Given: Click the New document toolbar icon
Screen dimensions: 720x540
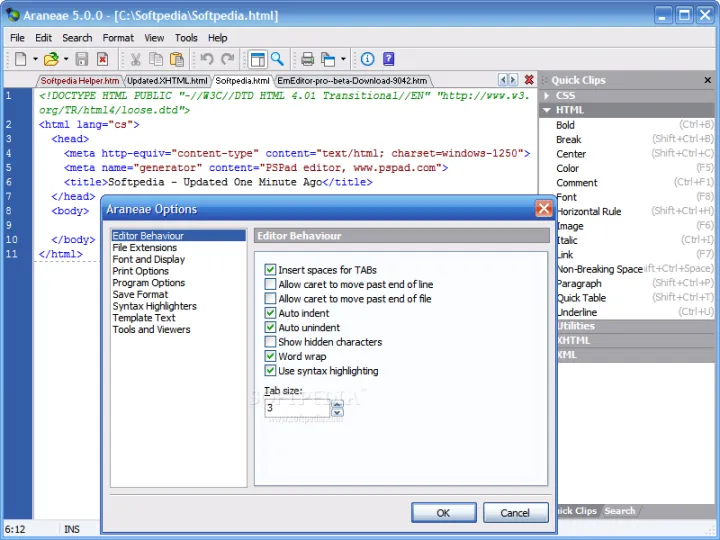Looking at the screenshot, I should point(21,59).
